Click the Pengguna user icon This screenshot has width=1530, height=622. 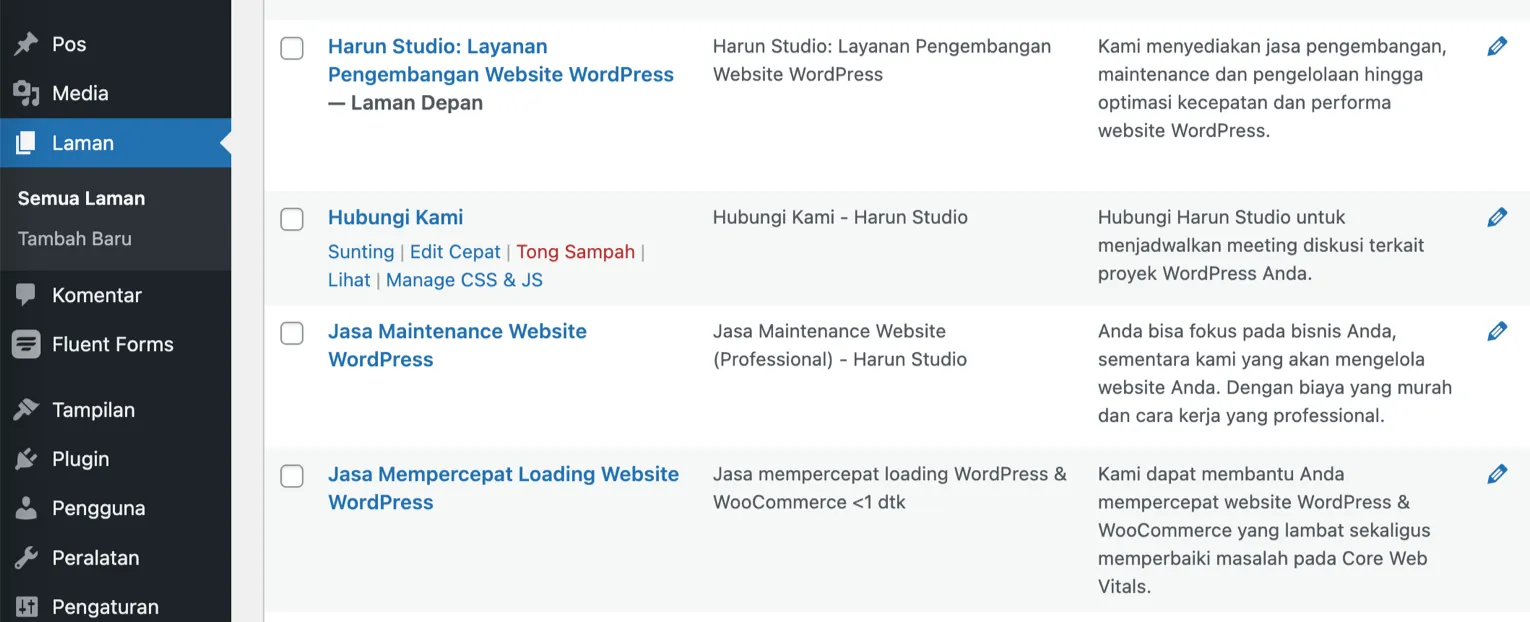point(26,508)
